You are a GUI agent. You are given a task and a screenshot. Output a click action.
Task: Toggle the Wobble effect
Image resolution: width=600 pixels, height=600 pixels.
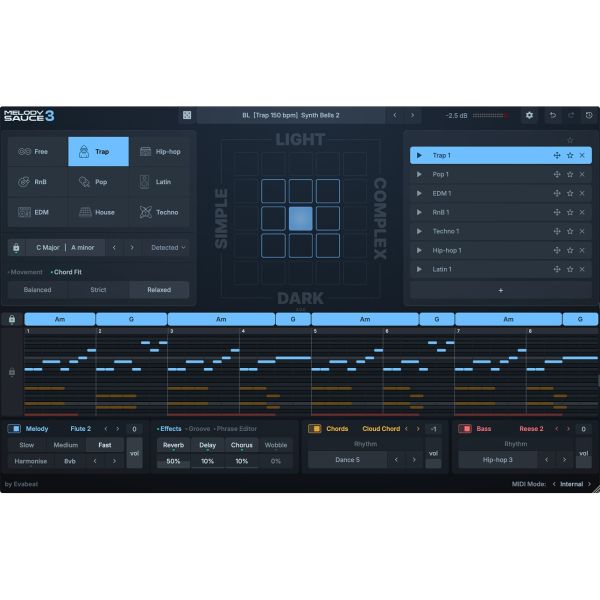tap(276, 445)
